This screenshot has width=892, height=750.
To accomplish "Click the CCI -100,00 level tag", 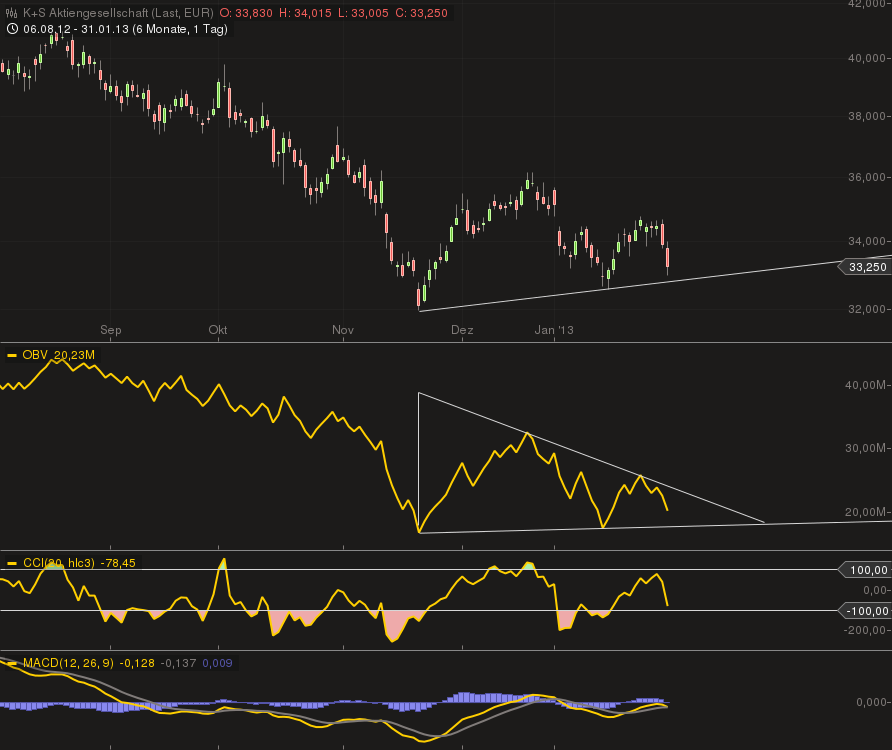I will pyautogui.click(x=866, y=611).
